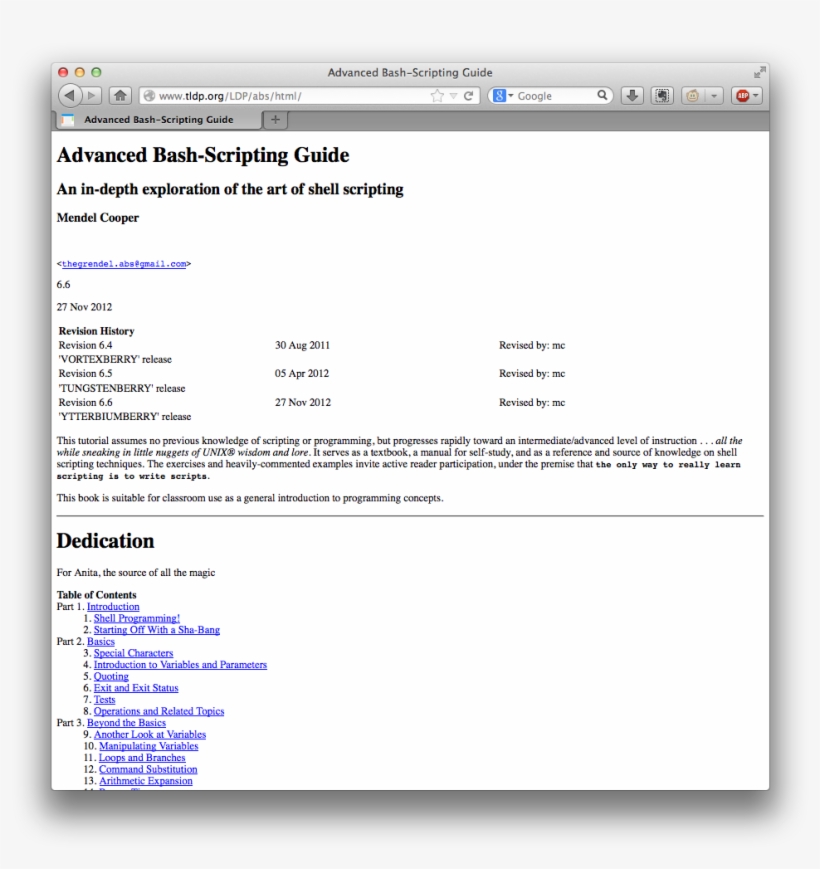Open a new tab with the plus button
The image size is (820, 869).
(275, 119)
